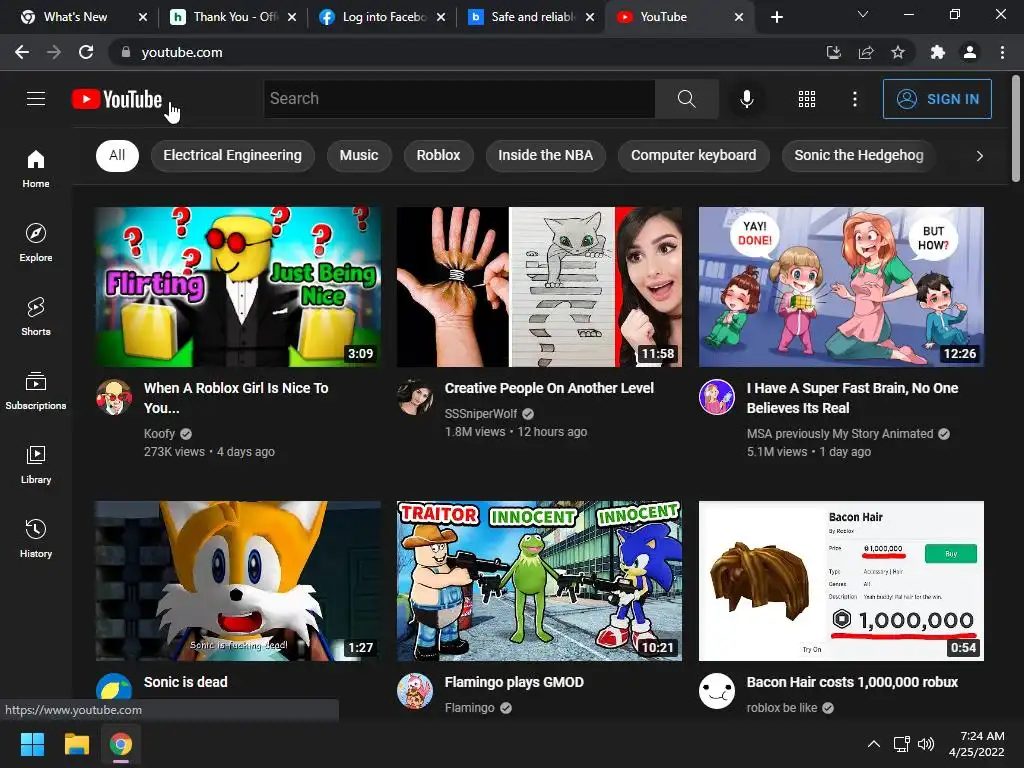This screenshot has height=768, width=1024.
Task: Select the Sonic the Hedgehog chip
Action: pos(859,155)
